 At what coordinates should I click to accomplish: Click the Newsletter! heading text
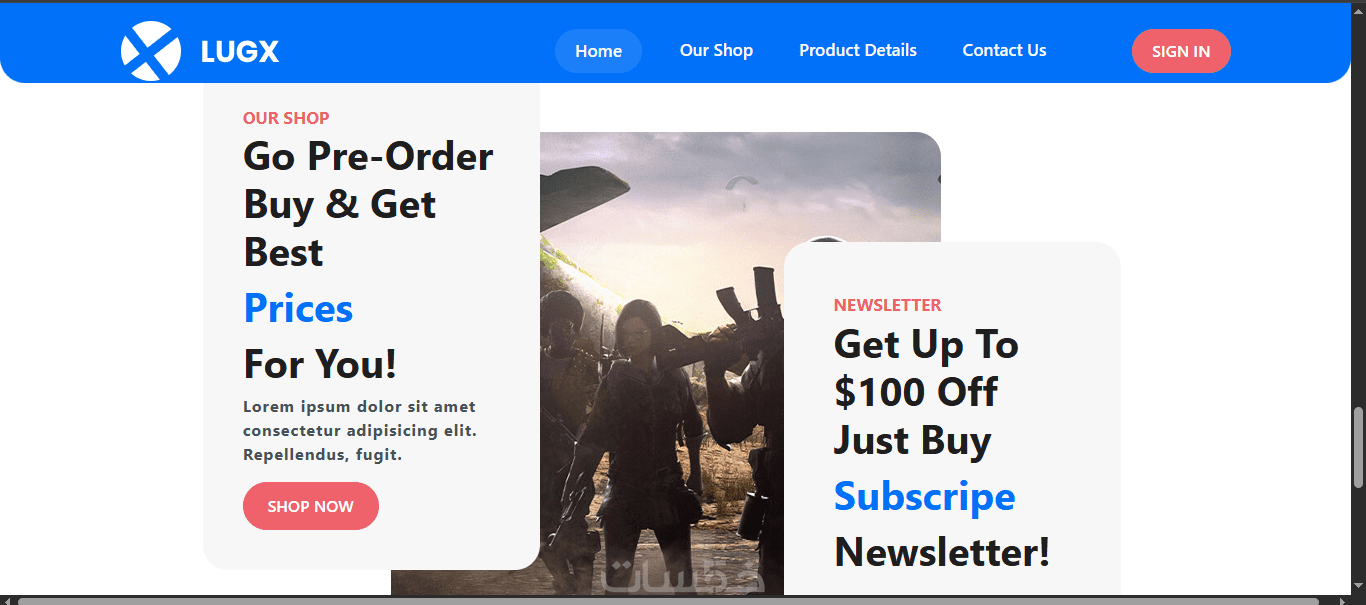coord(942,552)
